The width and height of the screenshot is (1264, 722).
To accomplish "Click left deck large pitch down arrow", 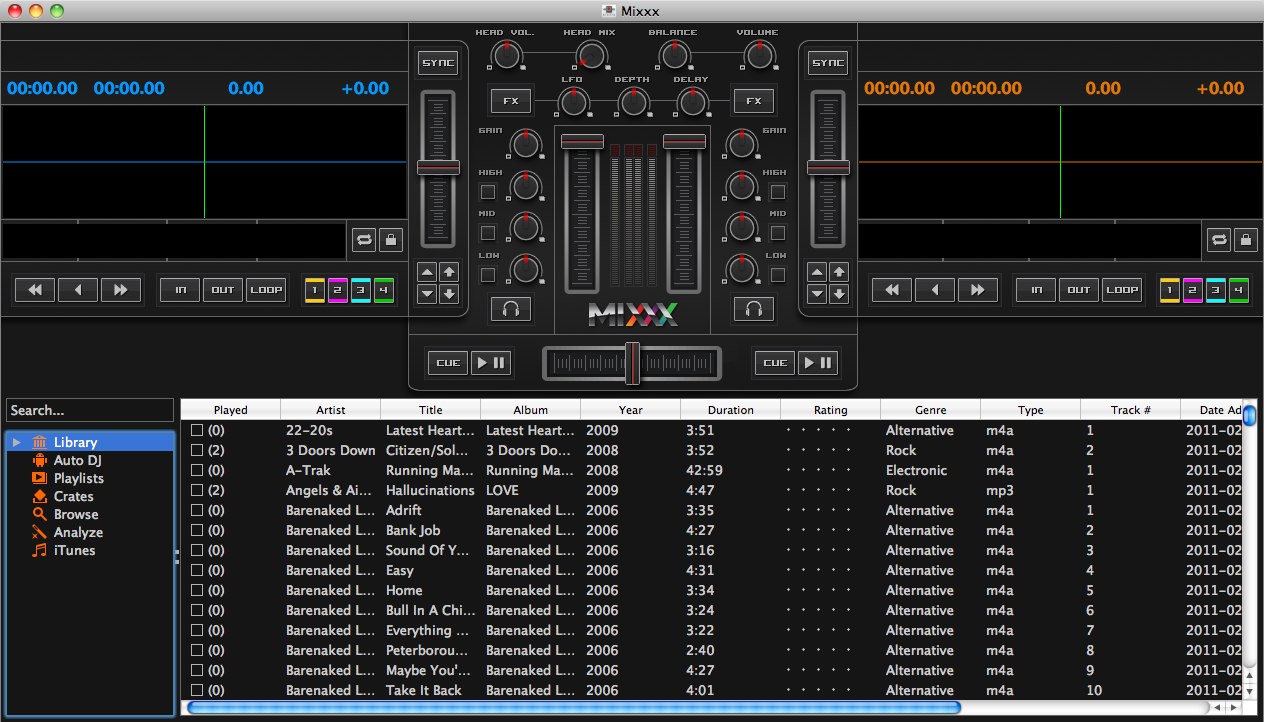I will click(449, 294).
